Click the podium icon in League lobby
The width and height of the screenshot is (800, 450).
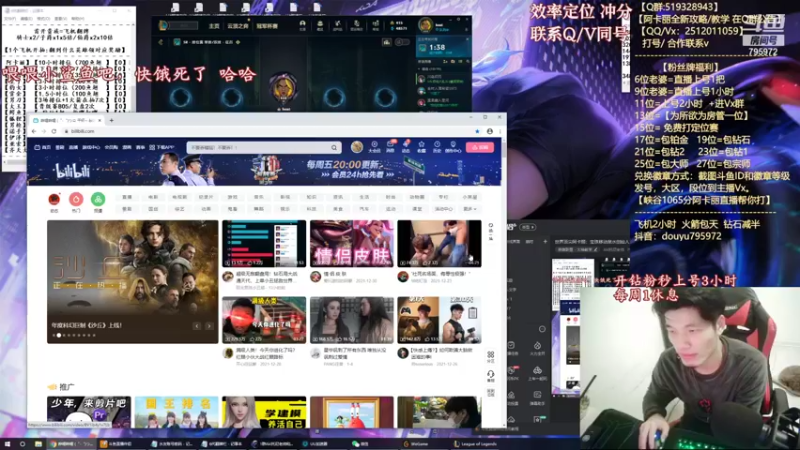tap(387, 42)
